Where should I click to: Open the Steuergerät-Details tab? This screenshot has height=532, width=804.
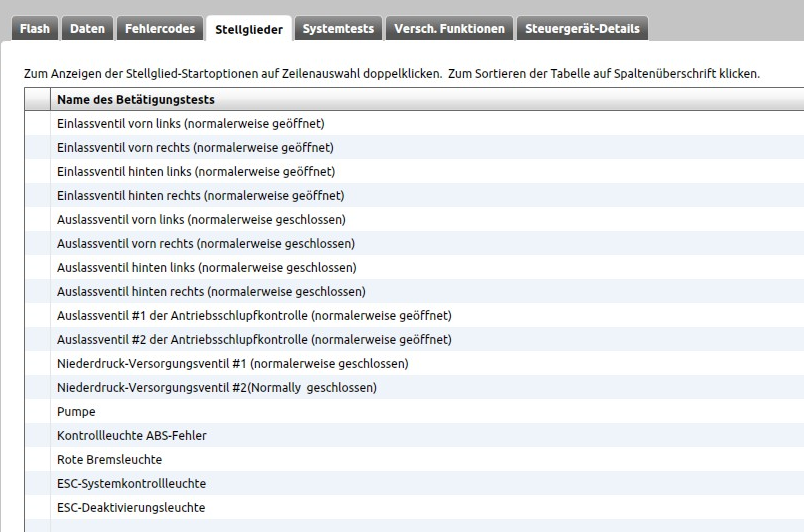pos(582,29)
